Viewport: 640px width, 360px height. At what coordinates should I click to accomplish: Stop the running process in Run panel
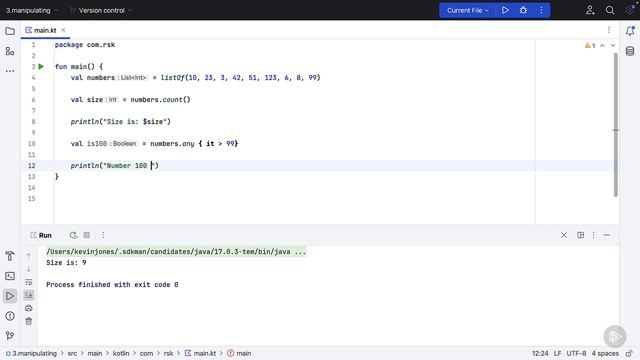click(x=87, y=235)
